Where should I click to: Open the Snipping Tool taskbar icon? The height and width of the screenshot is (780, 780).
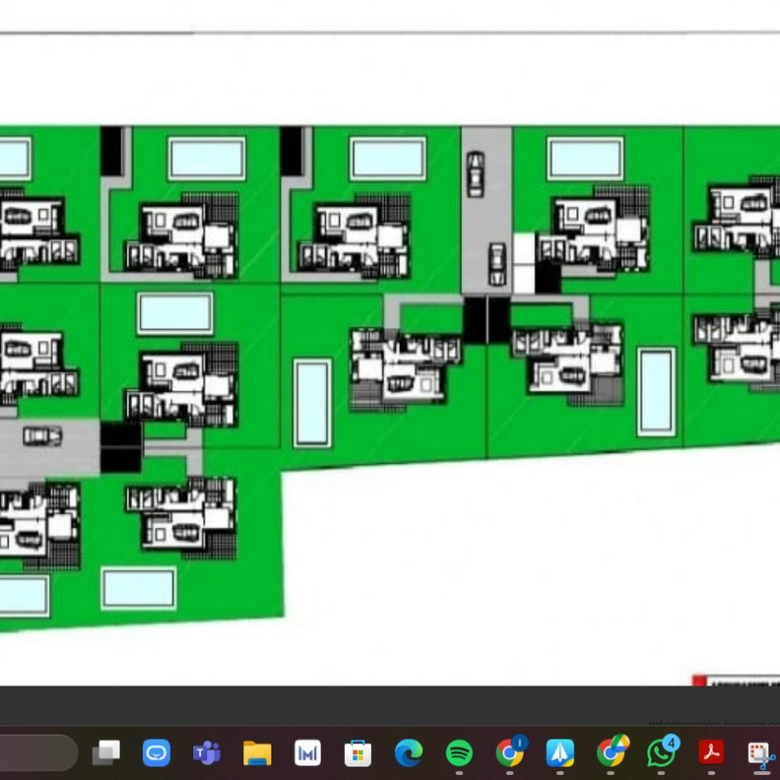[x=761, y=752]
